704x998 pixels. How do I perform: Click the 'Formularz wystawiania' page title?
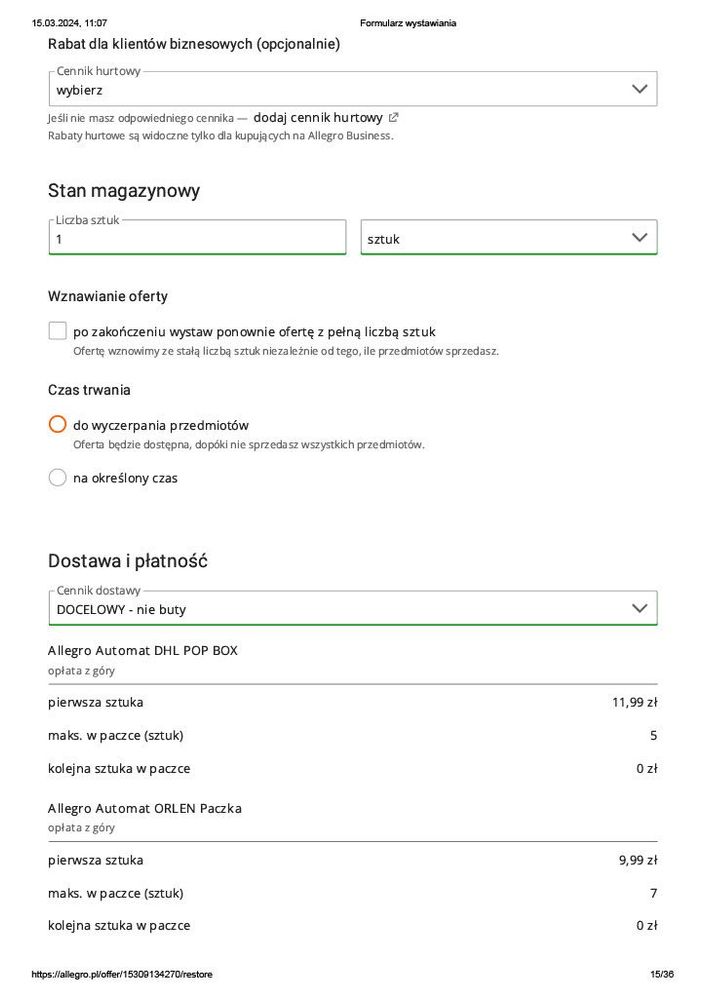tap(408, 23)
